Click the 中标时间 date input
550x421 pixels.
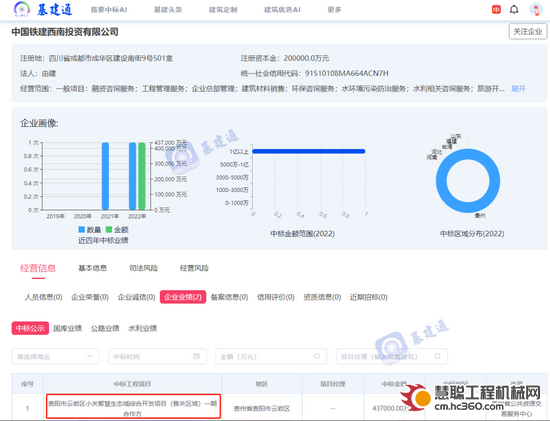(x=157, y=356)
